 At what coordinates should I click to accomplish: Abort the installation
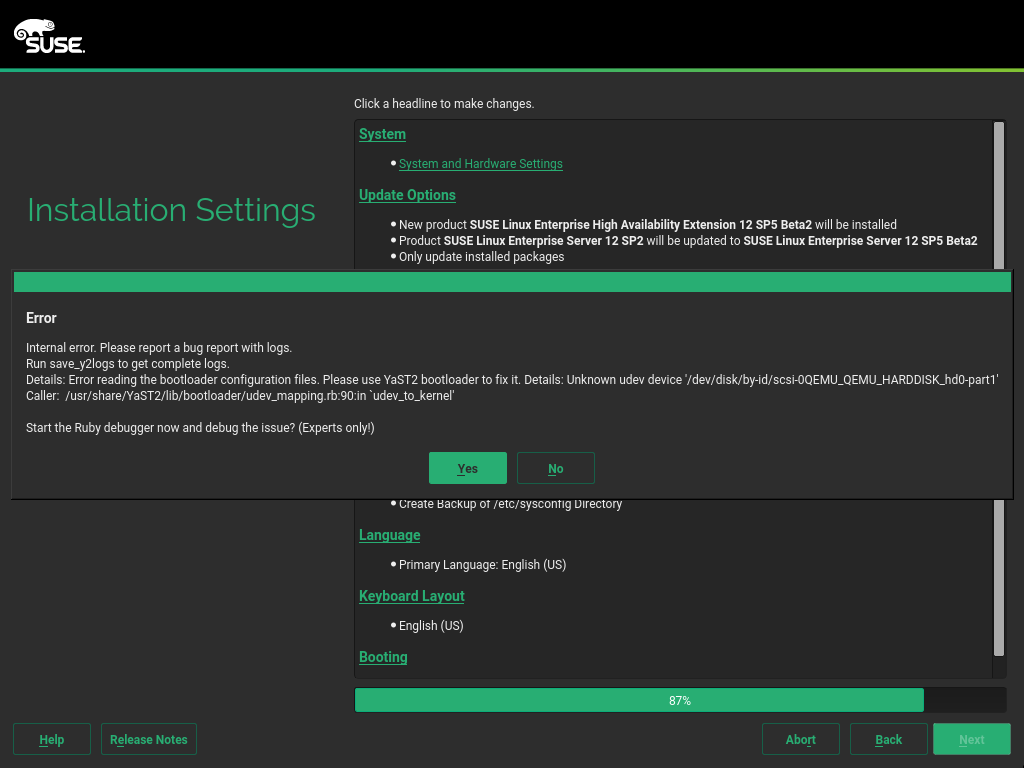click(x=800, y=739)
